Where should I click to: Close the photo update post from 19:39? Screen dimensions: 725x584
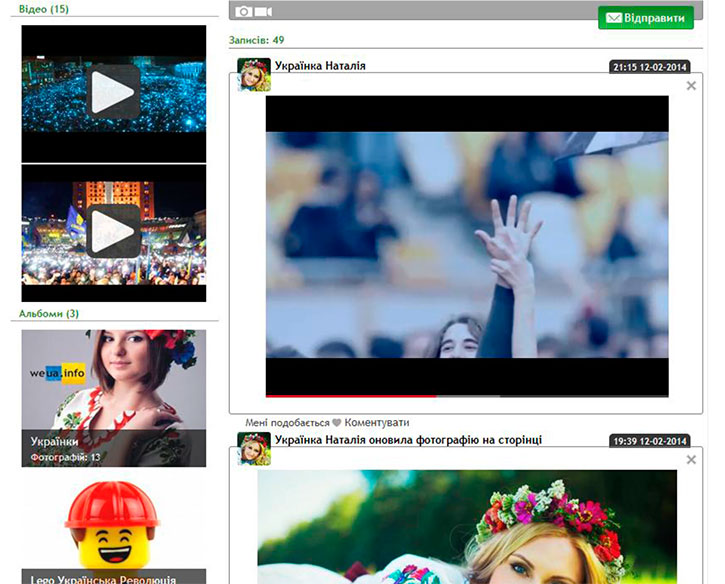(691, 460)
